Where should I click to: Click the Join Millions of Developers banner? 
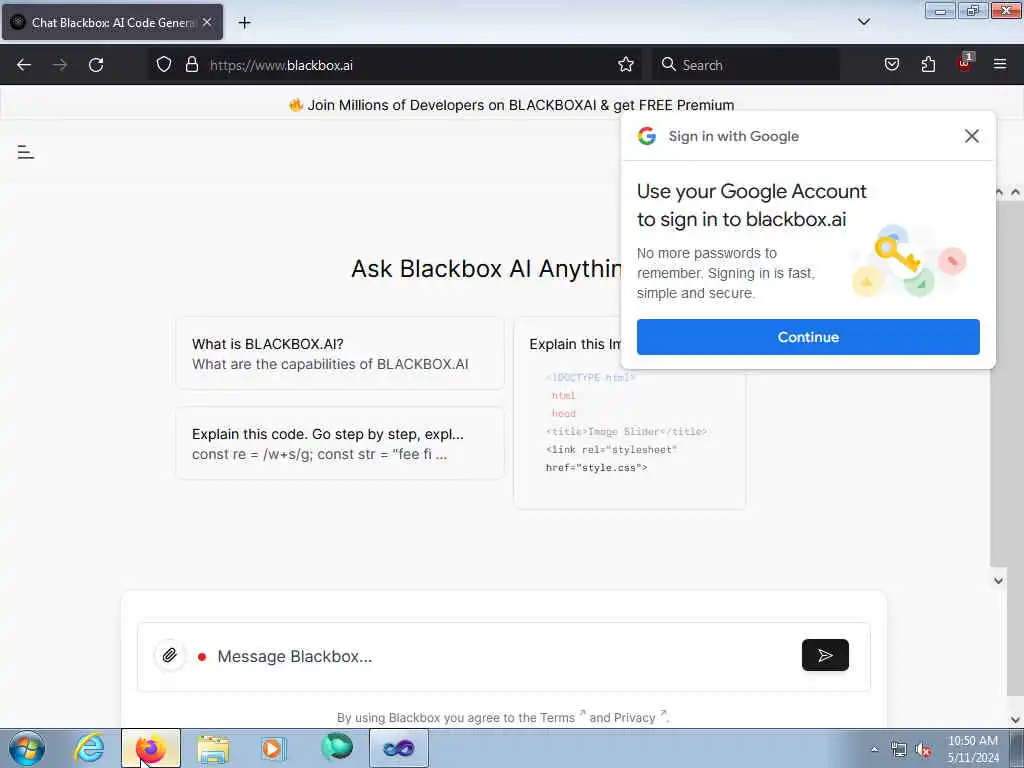coord(511,105)
